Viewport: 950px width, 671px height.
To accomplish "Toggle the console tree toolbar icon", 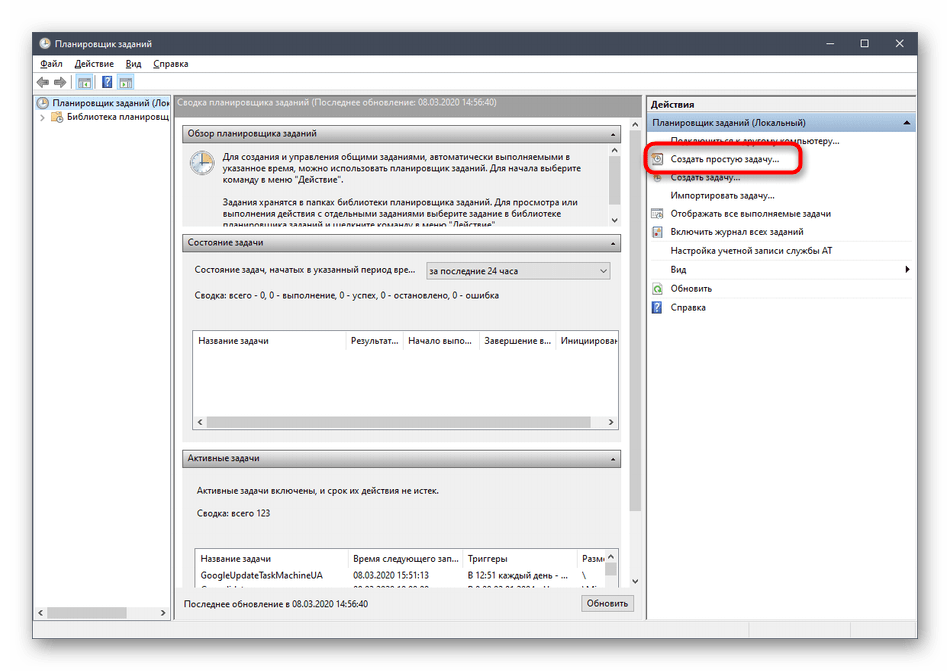I will [x=85, y=82].
